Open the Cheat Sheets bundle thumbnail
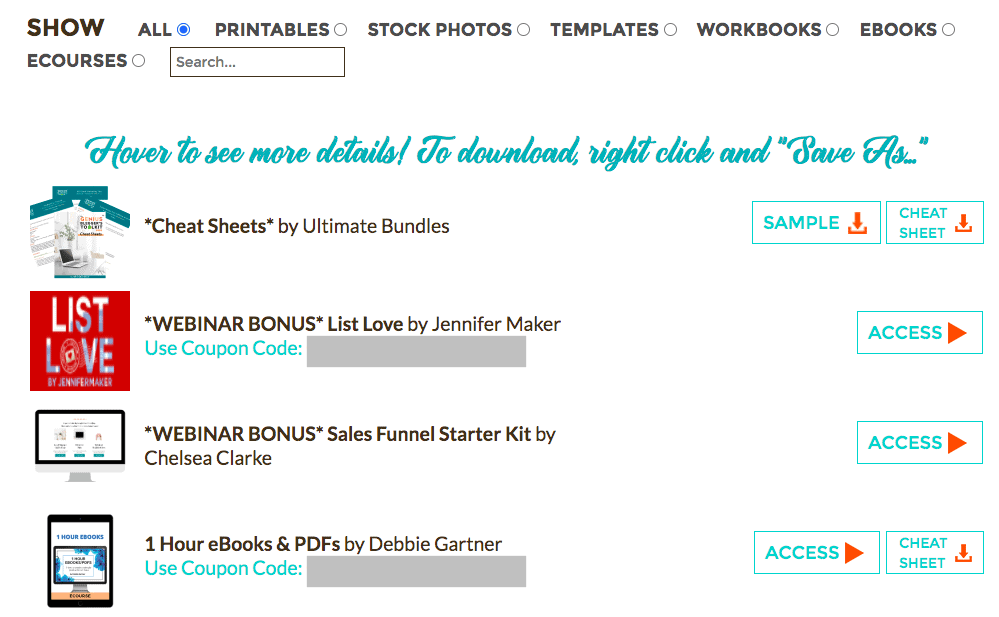Image resolution: width=999 pixels, height=617 pixels. click(x=80, y=232)
